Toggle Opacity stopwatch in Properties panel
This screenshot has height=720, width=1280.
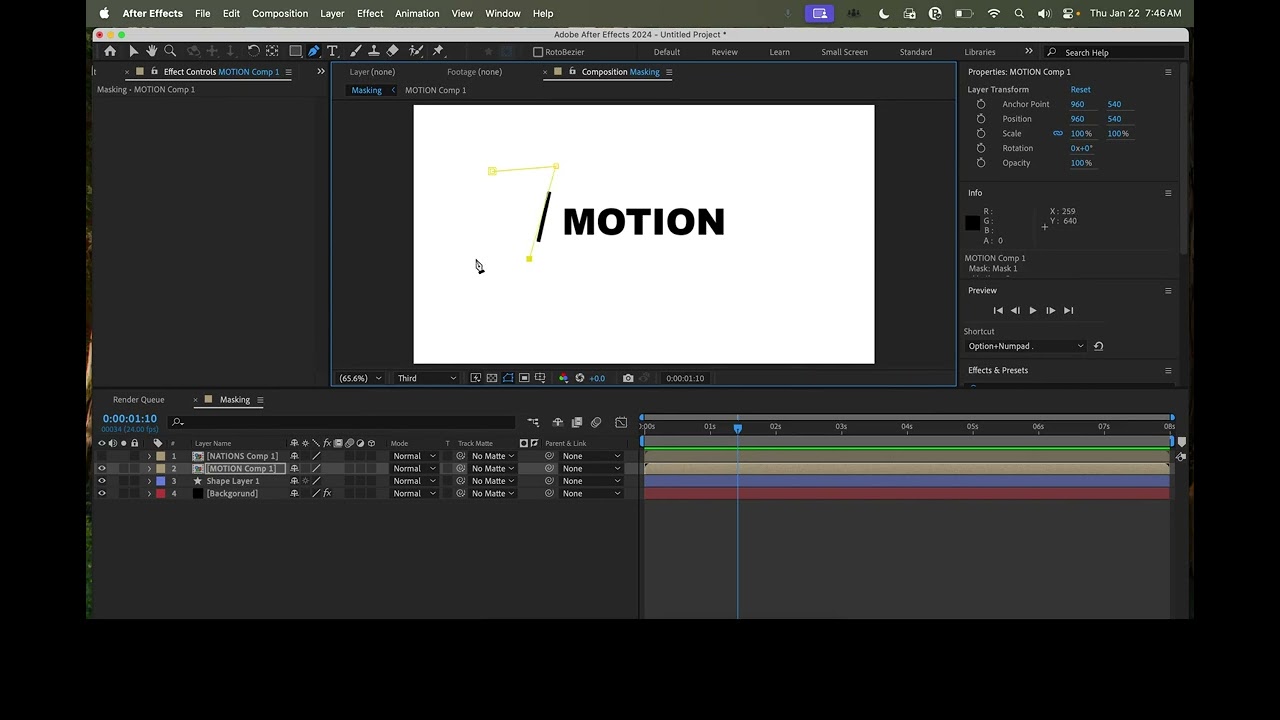[x=981, y=163]
